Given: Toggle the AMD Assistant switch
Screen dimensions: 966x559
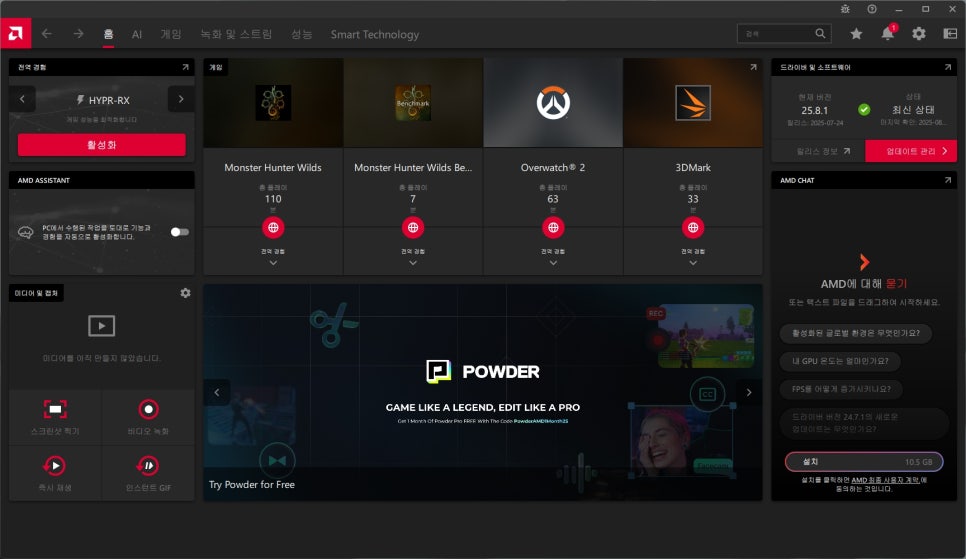Looking at the screenshot, I should [x=179, y=232].
